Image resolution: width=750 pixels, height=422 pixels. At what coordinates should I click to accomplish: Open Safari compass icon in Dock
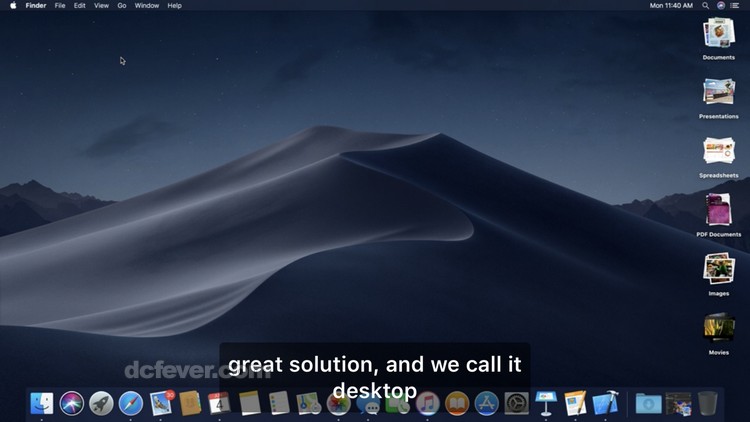pyautogui.click(x=131, y=403)
